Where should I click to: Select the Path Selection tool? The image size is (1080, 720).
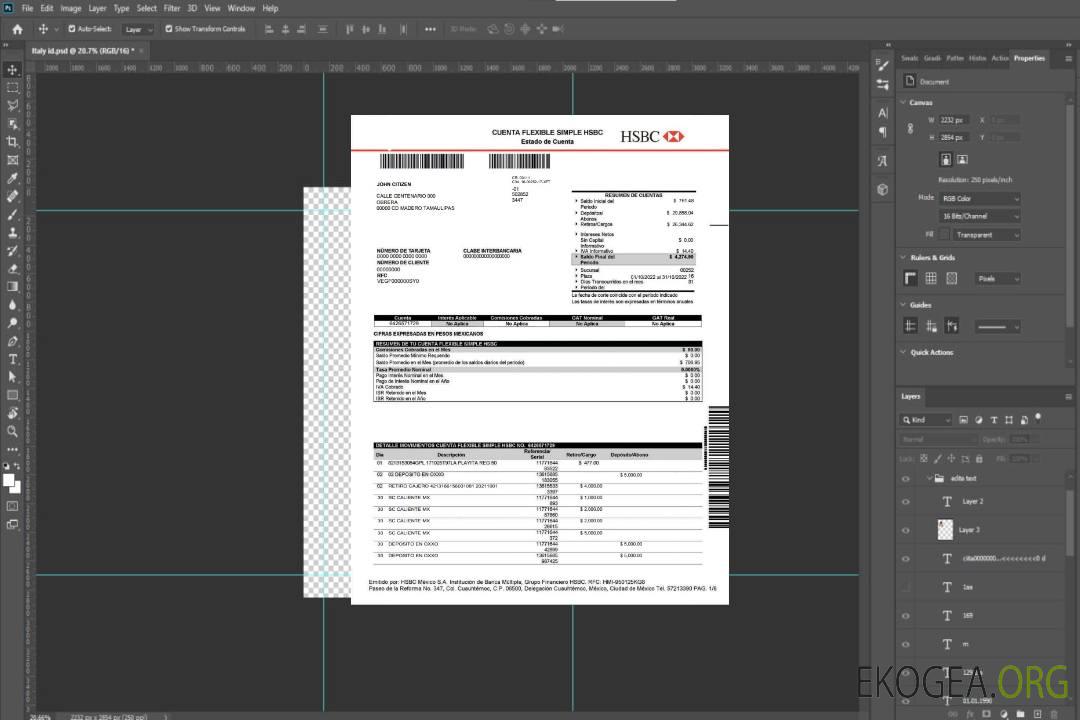click(12, 377)
